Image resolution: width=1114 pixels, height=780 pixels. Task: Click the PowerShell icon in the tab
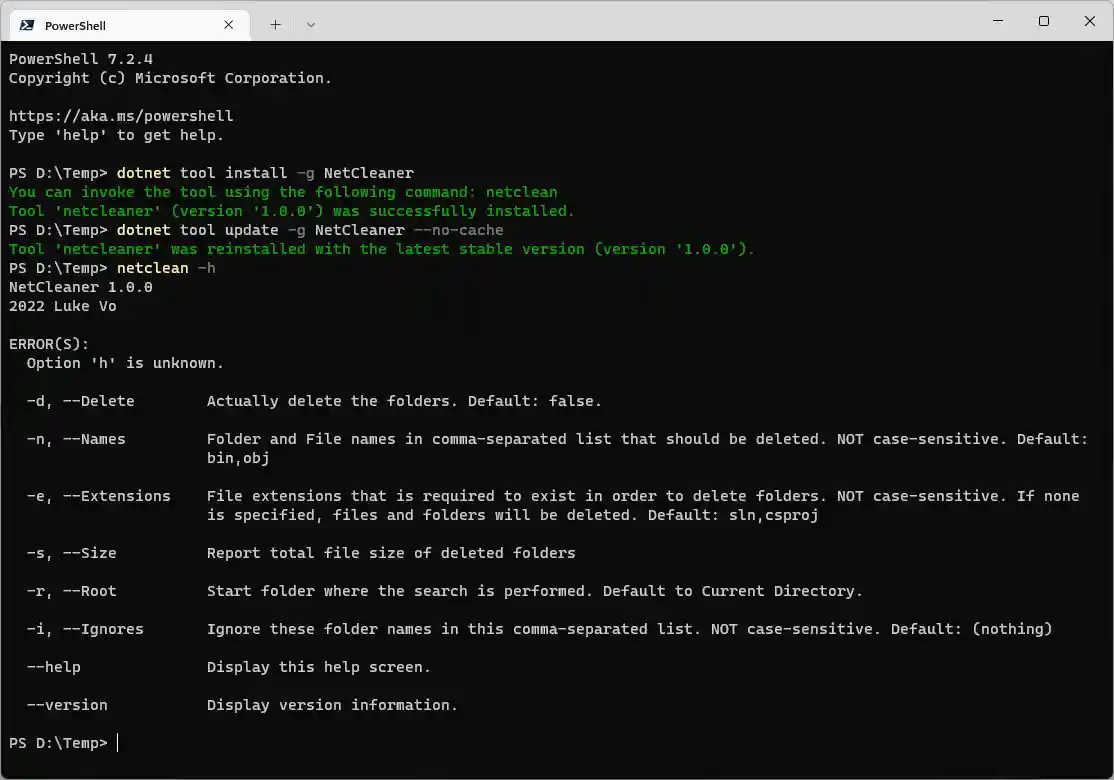[27, 25]
